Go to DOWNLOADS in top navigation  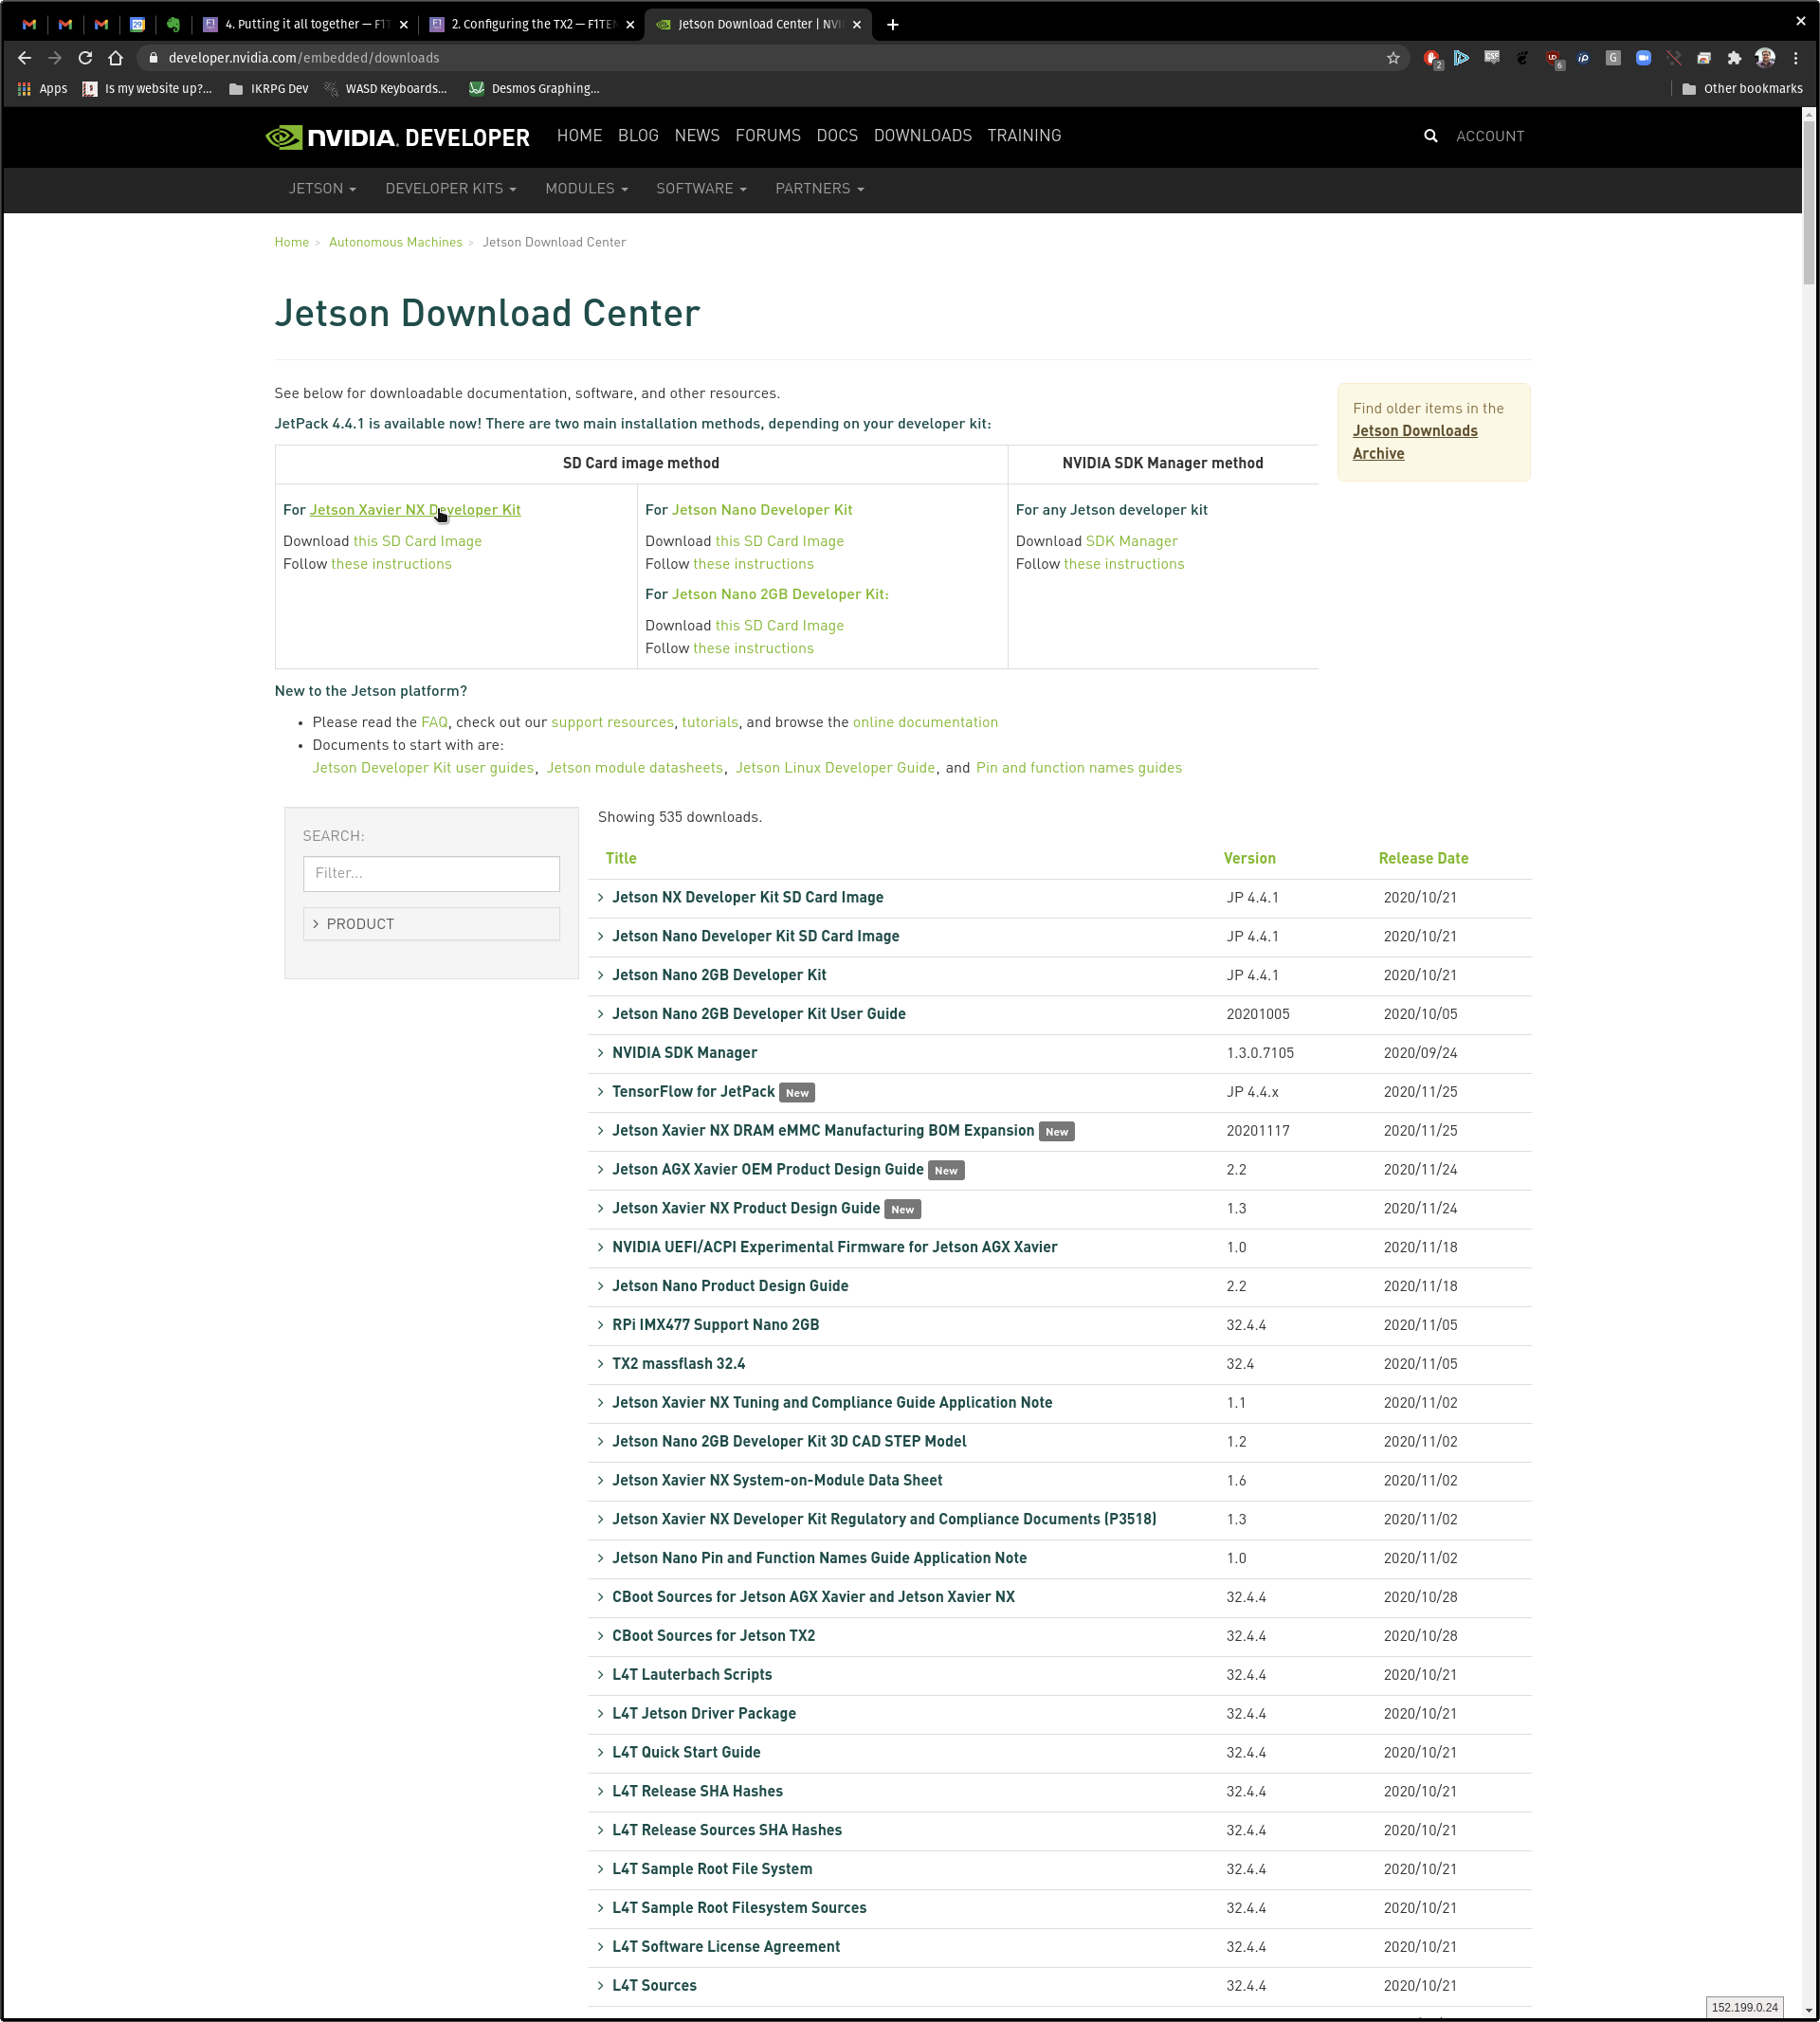tap(922, 136)
